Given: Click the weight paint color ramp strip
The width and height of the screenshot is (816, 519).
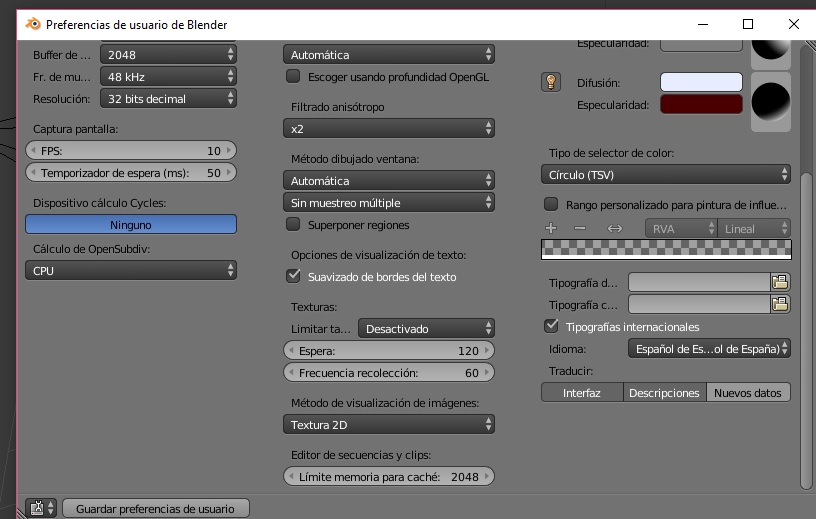Looking at the screenshot, I should (x=666, y=249).
